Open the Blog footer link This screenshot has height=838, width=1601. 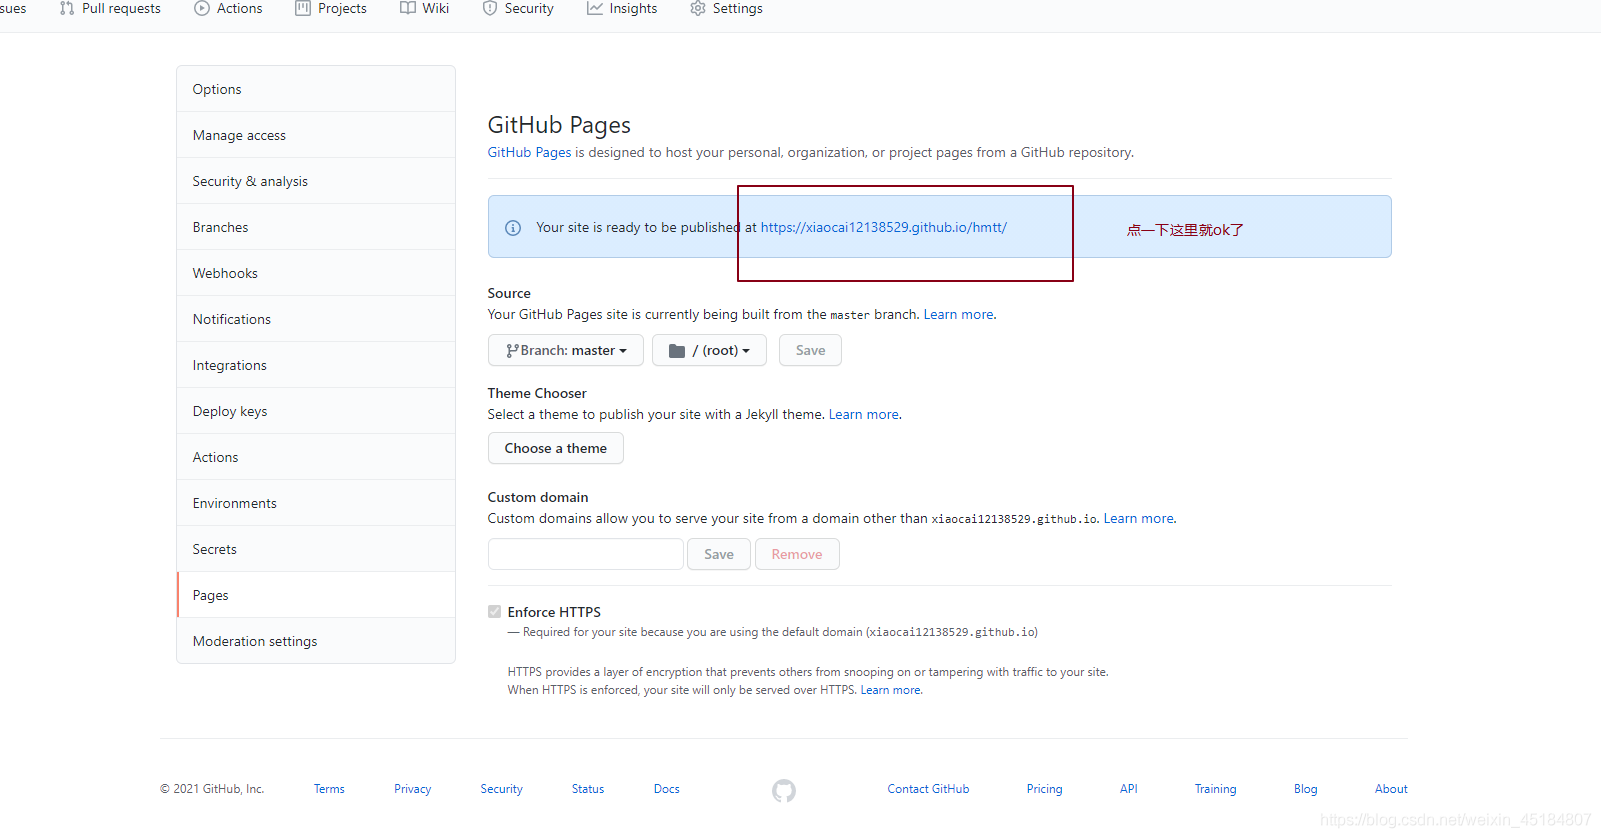click(1305, 789)
